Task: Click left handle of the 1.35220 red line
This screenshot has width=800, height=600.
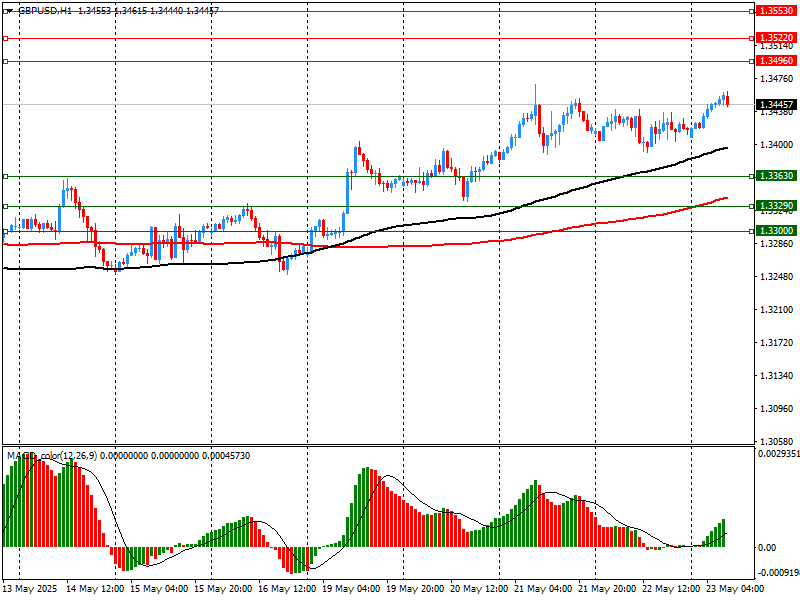Action: coord(5,38)
